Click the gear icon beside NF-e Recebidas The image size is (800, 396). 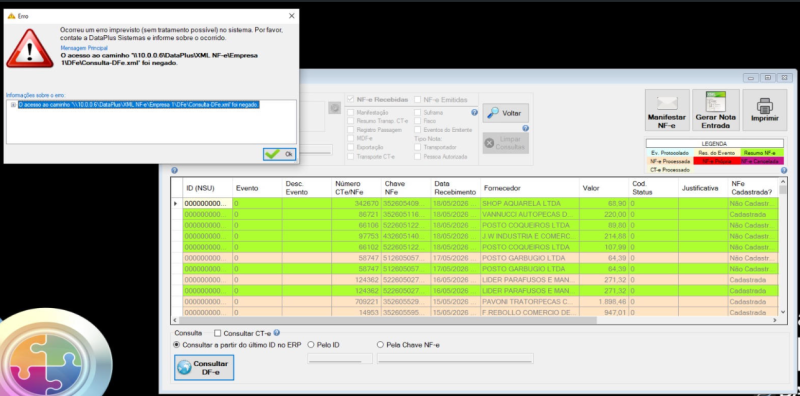click(x=334, y=108)
